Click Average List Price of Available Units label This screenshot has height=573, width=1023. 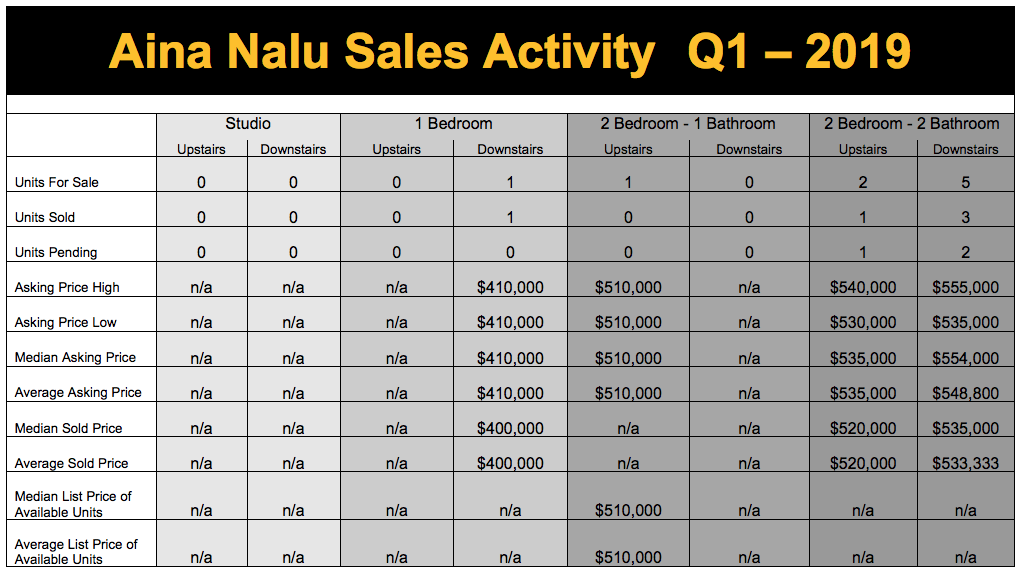pyautogui.click(x=76, y=551)
